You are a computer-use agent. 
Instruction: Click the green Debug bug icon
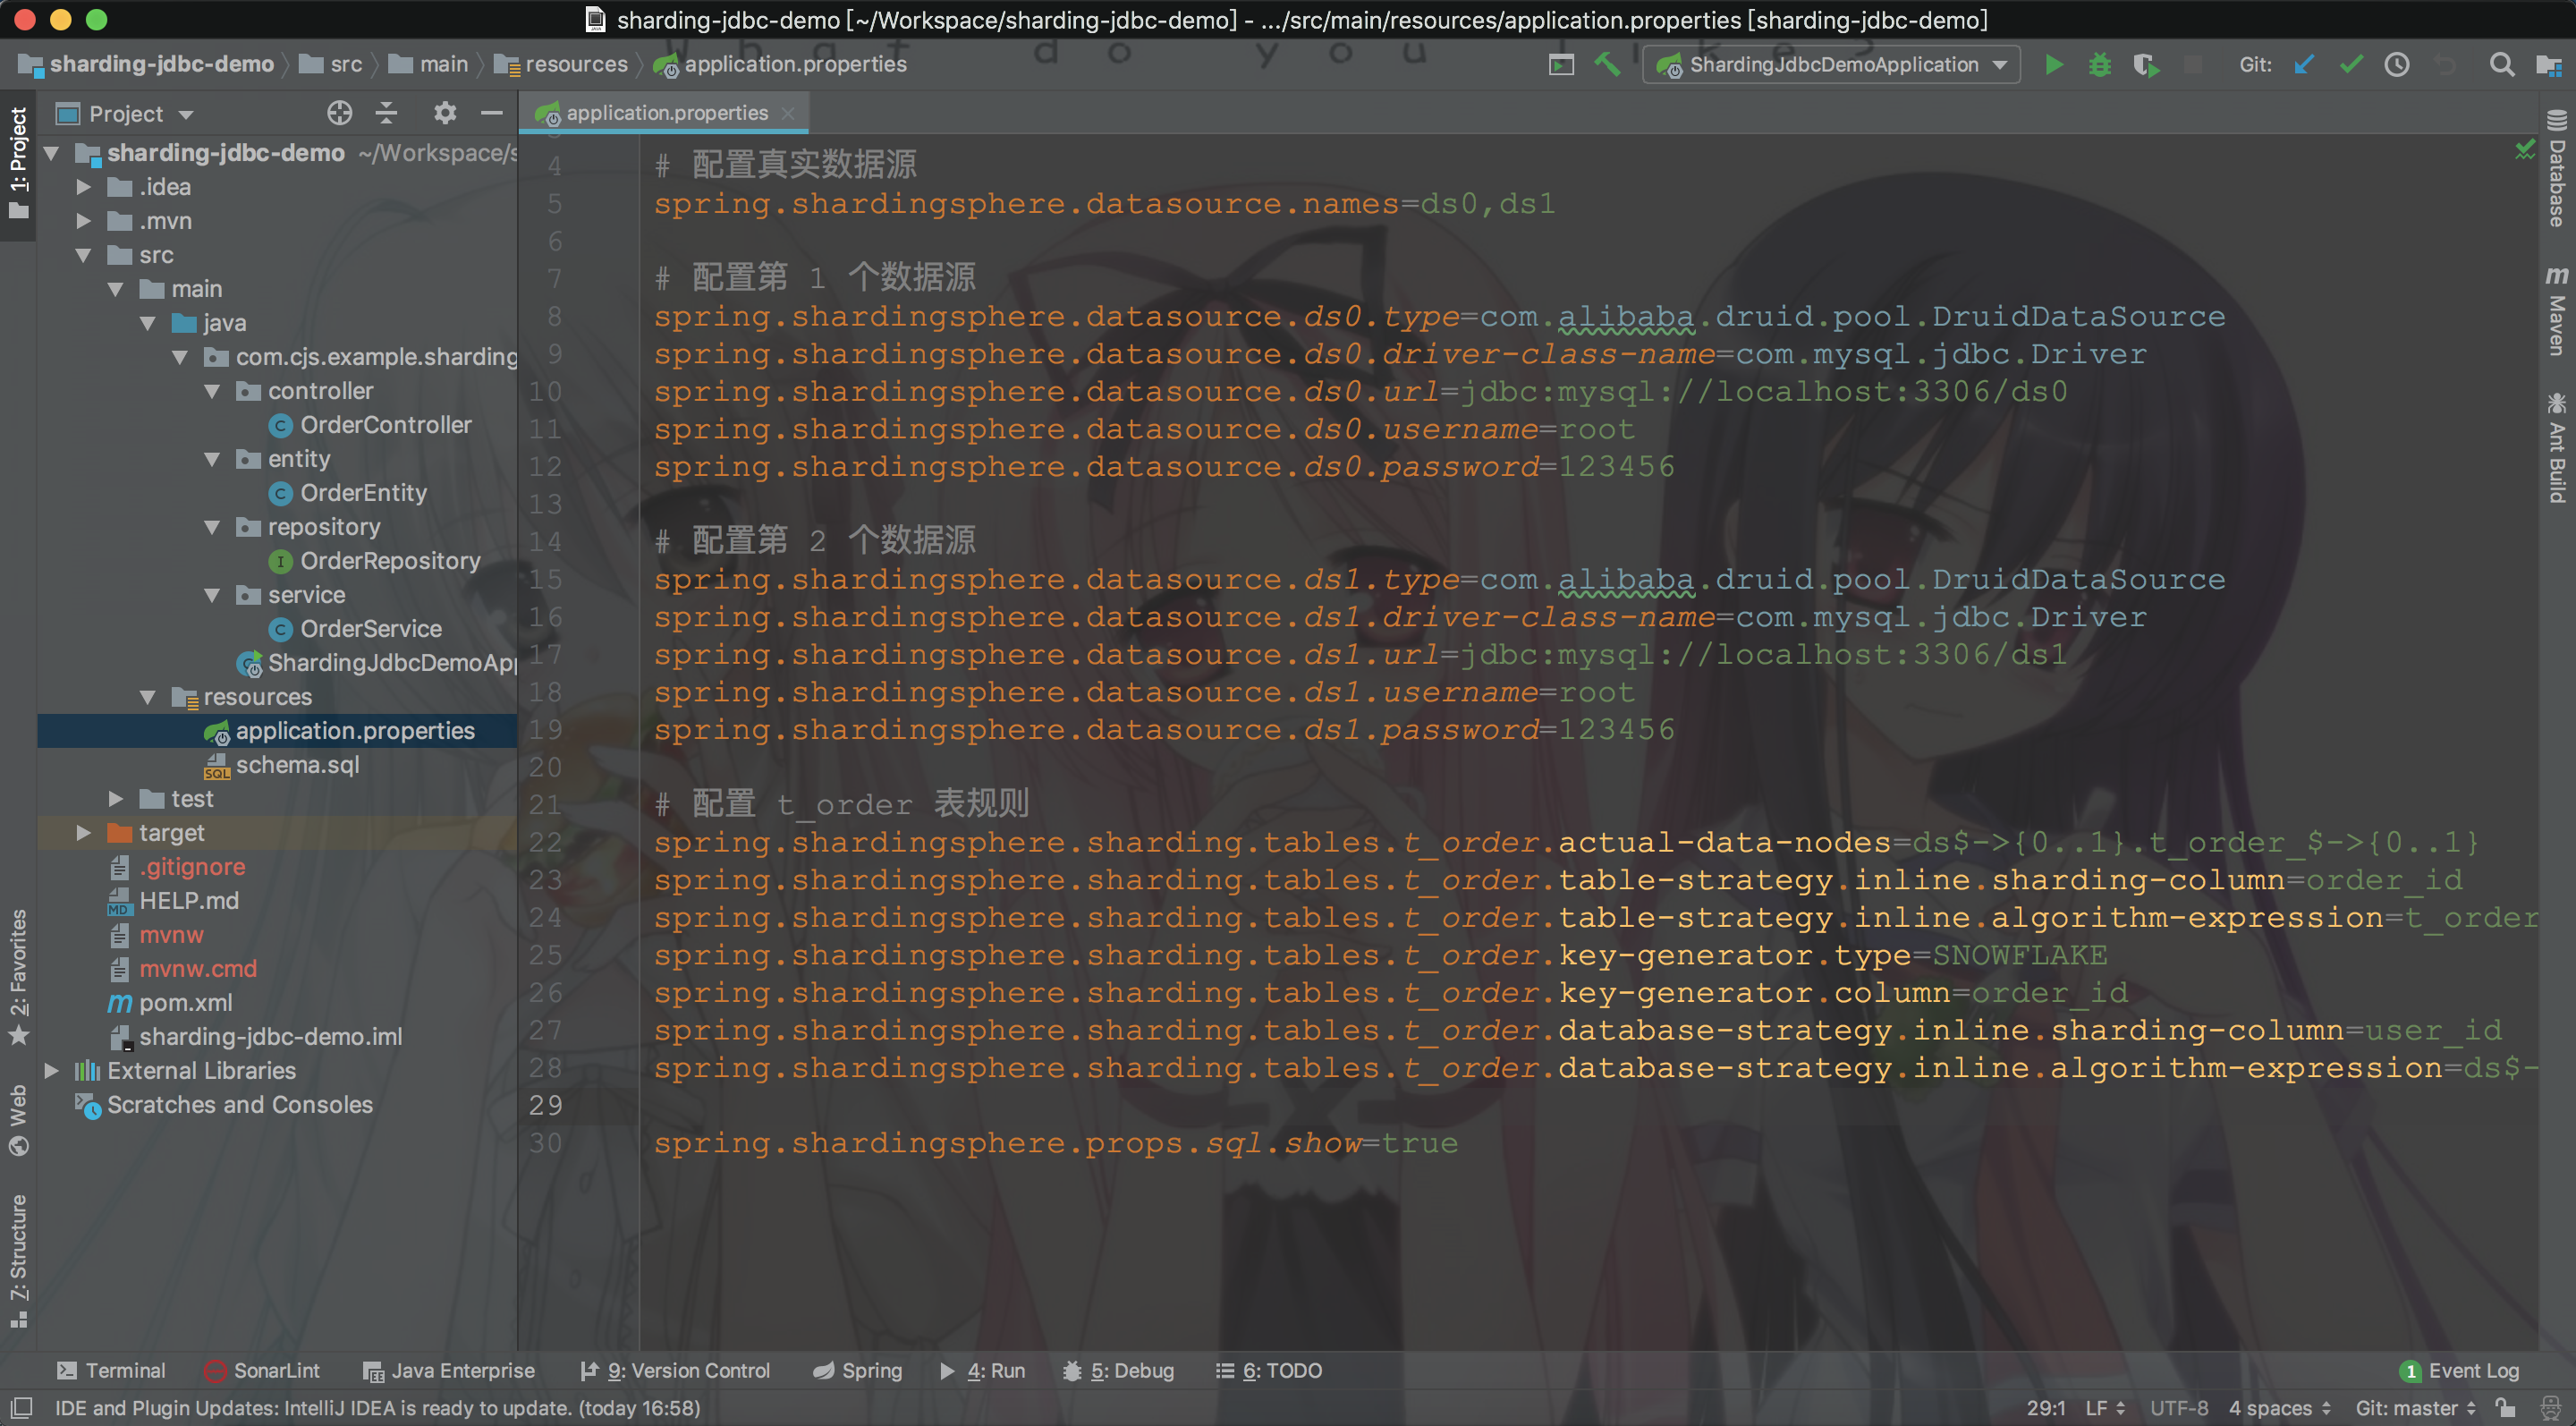(x=2099, y=65)
